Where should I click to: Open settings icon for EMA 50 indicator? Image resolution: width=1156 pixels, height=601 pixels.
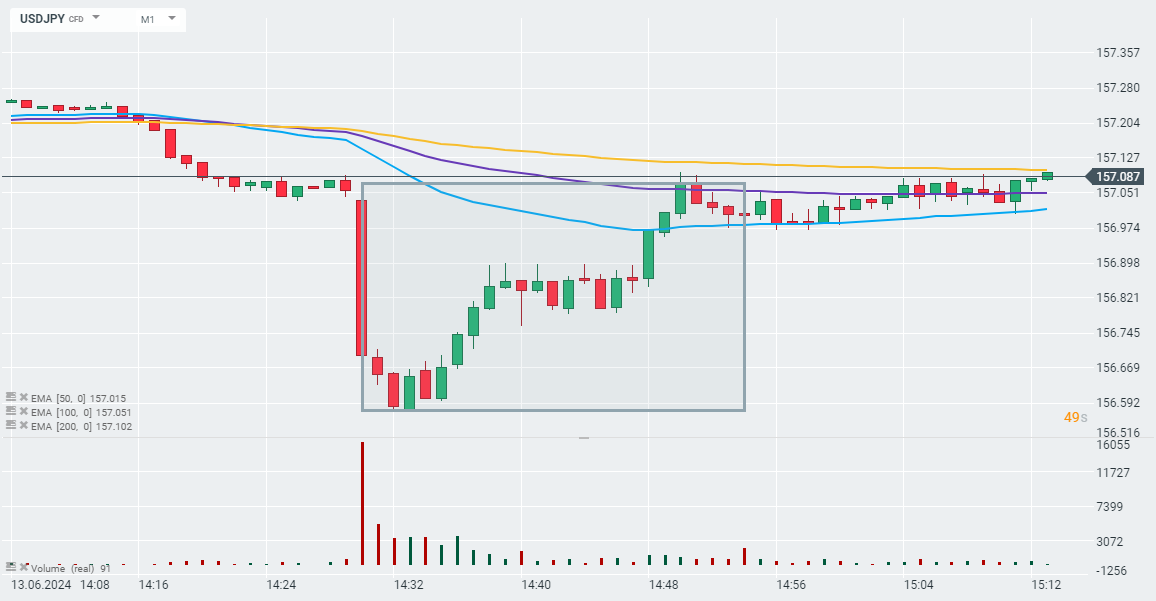pyautogui.click(x=11, y=397)
